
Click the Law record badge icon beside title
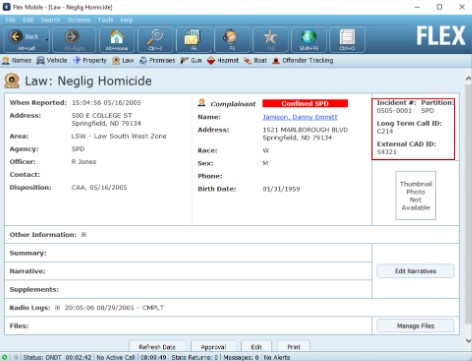pyautogui.click(x=12, y=81)
